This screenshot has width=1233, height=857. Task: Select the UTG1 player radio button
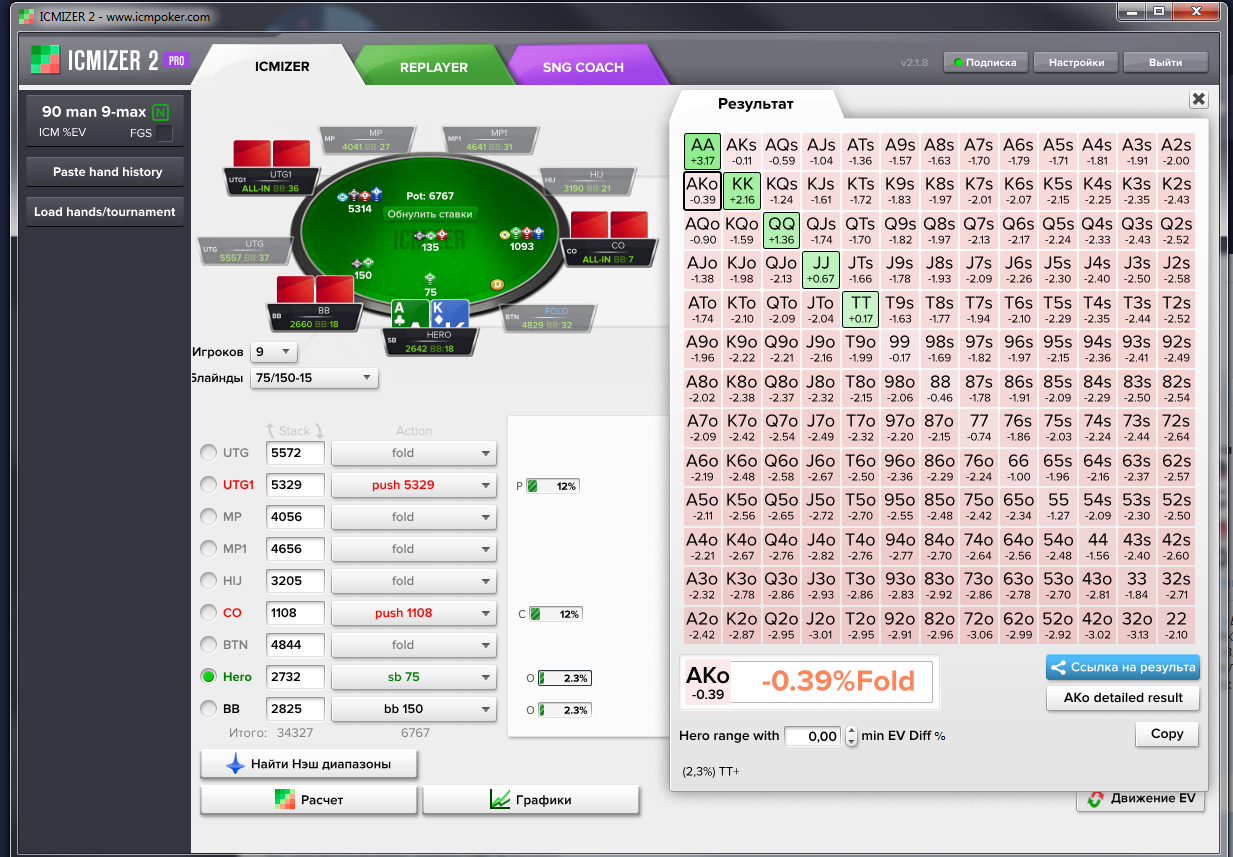(x=209, y=485)
